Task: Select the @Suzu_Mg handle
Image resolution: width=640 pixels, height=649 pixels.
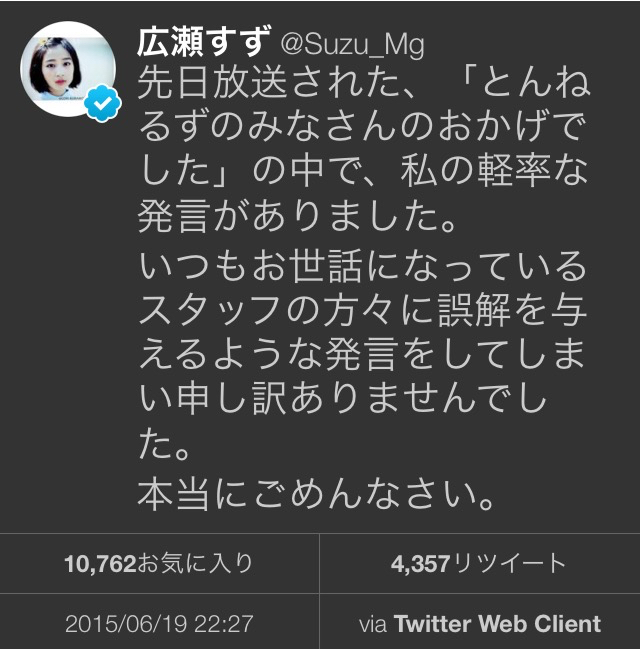Action: click(353, 45)
